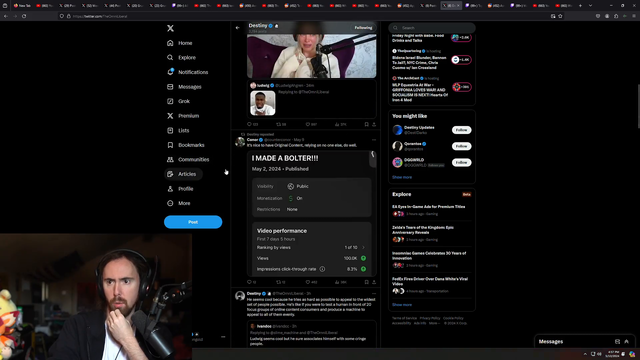The width and height of the screenshot is (640, 360).
Task: Open account switcher dots near bottom-left profile
Action: [223, 337]
